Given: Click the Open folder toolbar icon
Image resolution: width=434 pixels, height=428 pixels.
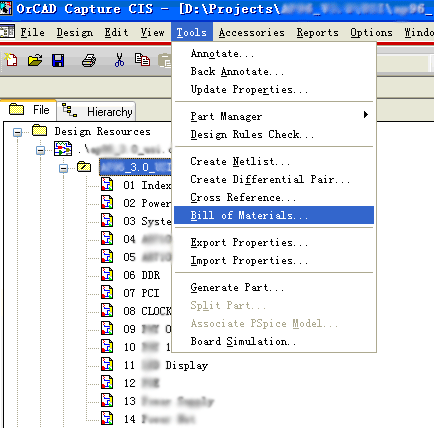Looking at the screenshot, I should (35, 60).
